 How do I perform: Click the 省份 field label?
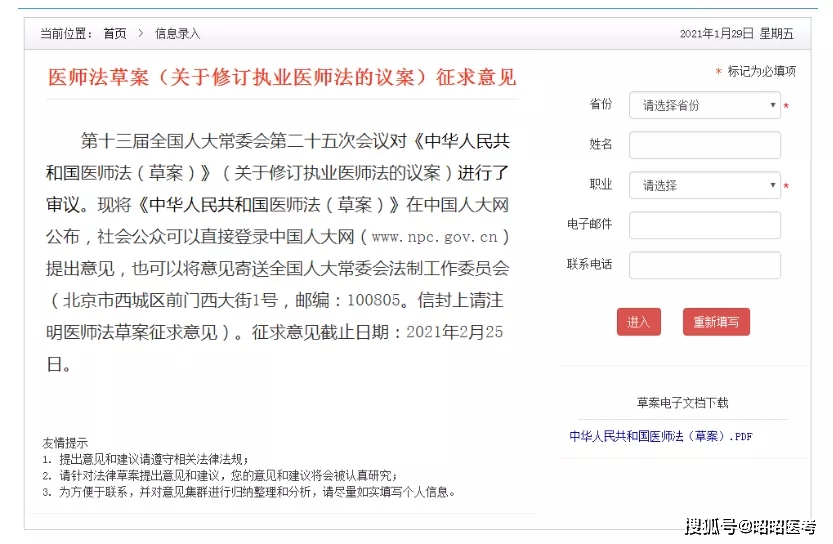601,104
